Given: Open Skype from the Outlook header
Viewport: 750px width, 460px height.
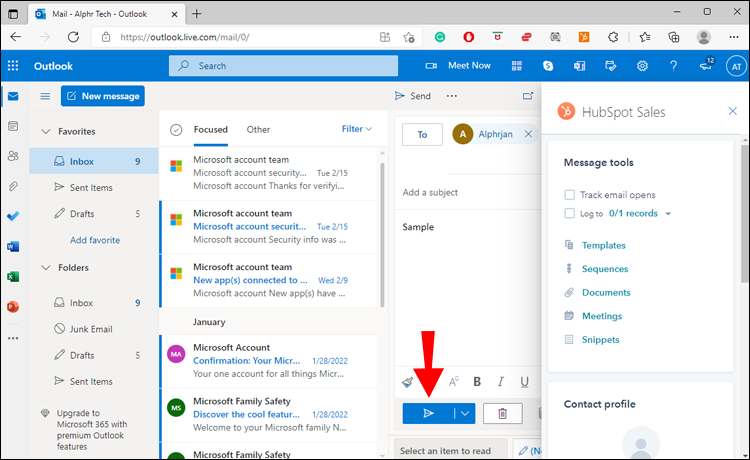Looking at the screenshot, I should 548,66.
